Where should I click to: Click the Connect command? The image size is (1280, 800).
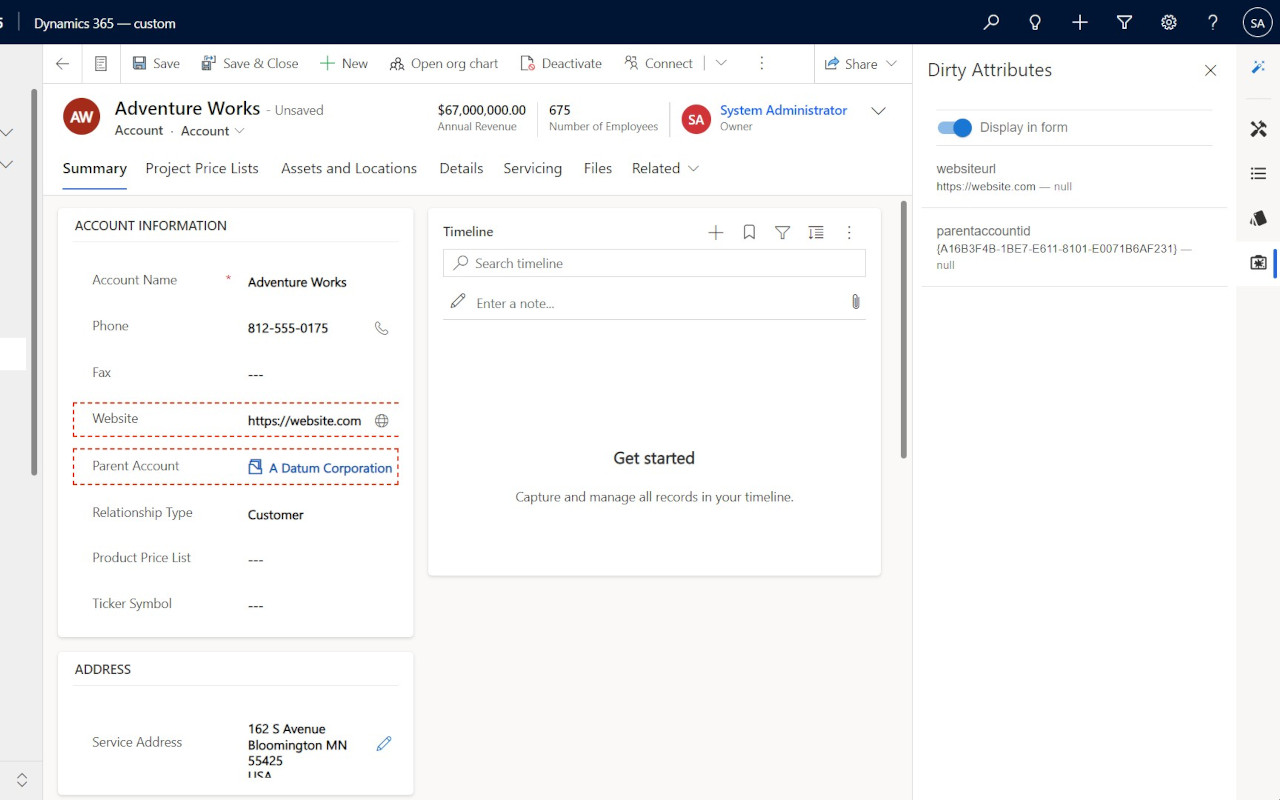(658, 63)
